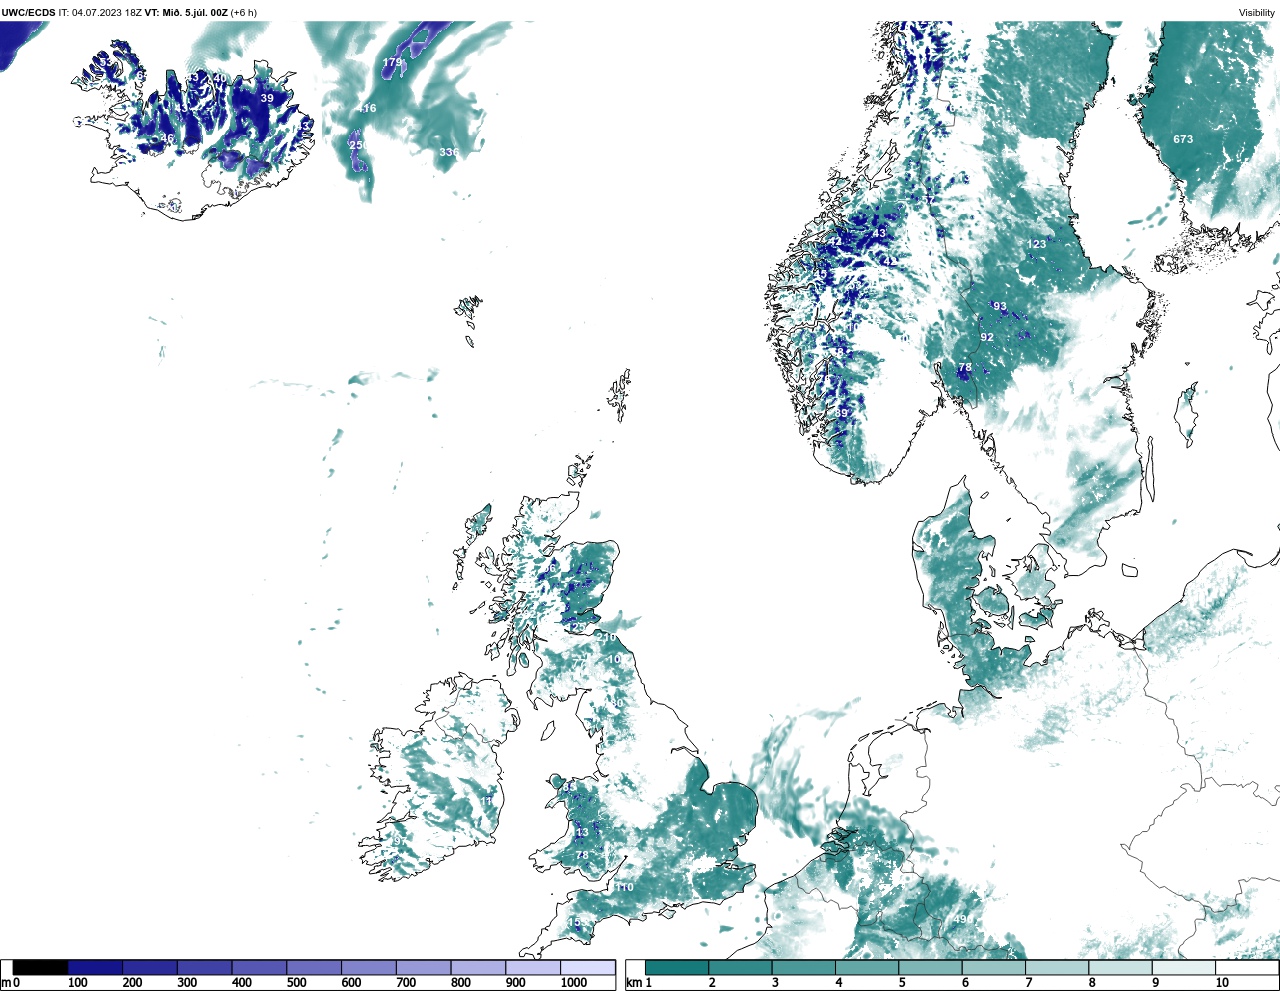The width and height of the screenshot is (1280, 991).
Task: Click the '5' tick label on km legend
Action: point(902,983)
